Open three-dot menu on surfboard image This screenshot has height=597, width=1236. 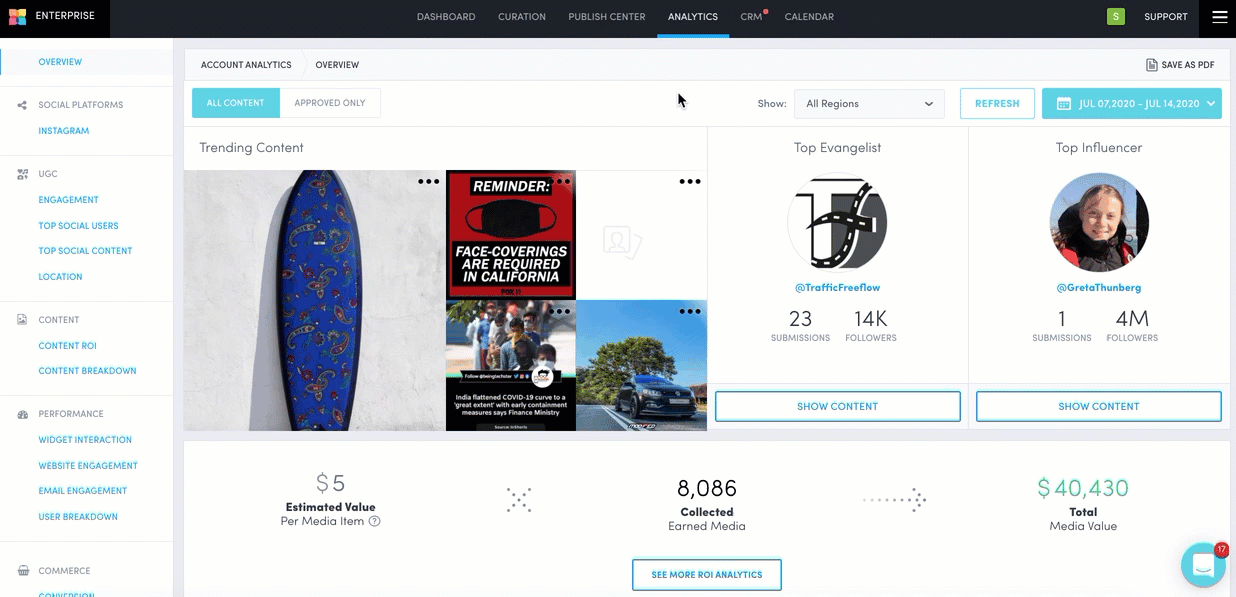point(428,182)
